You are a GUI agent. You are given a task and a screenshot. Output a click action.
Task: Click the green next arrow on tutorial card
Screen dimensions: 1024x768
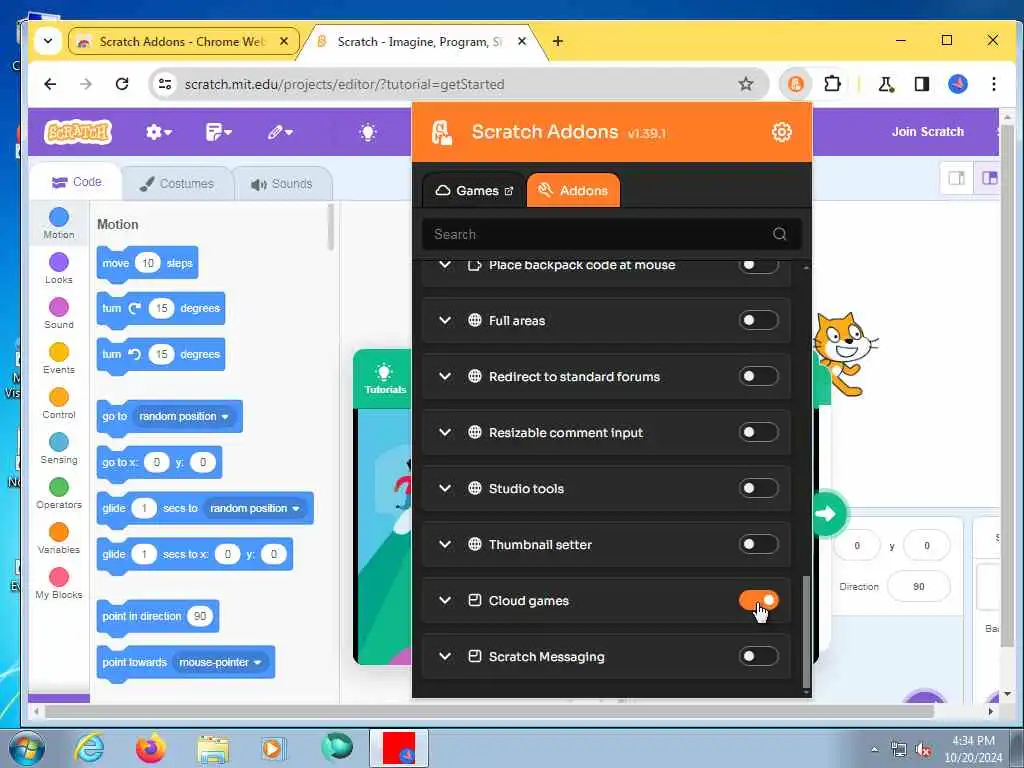point(825,513)
